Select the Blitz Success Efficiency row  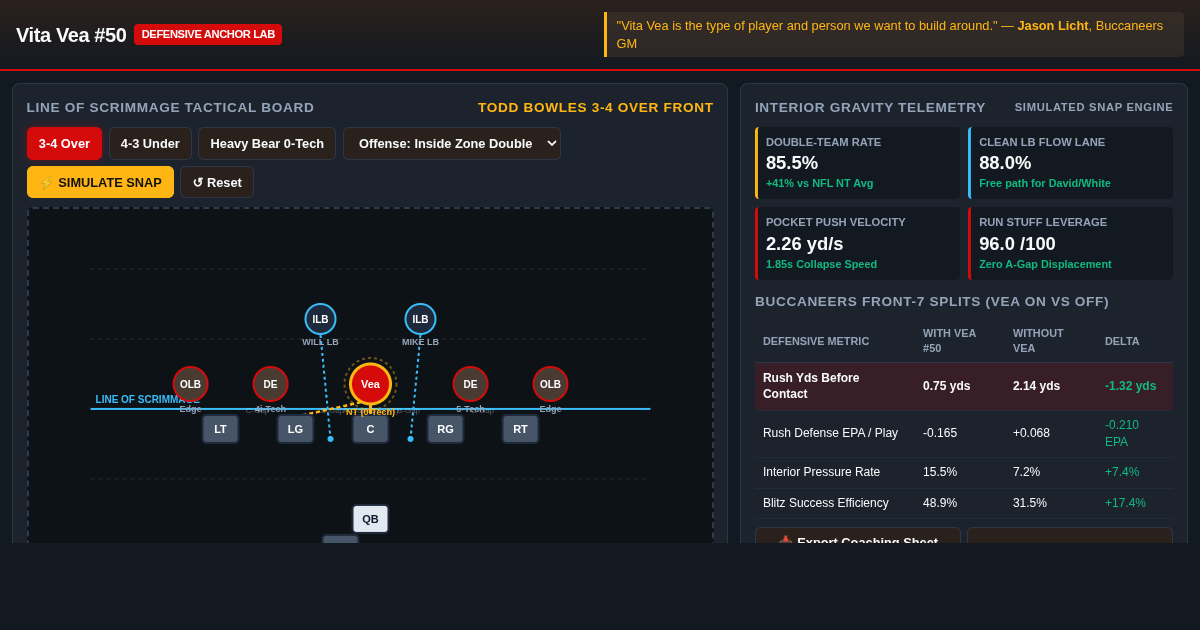tap(964, 503)
